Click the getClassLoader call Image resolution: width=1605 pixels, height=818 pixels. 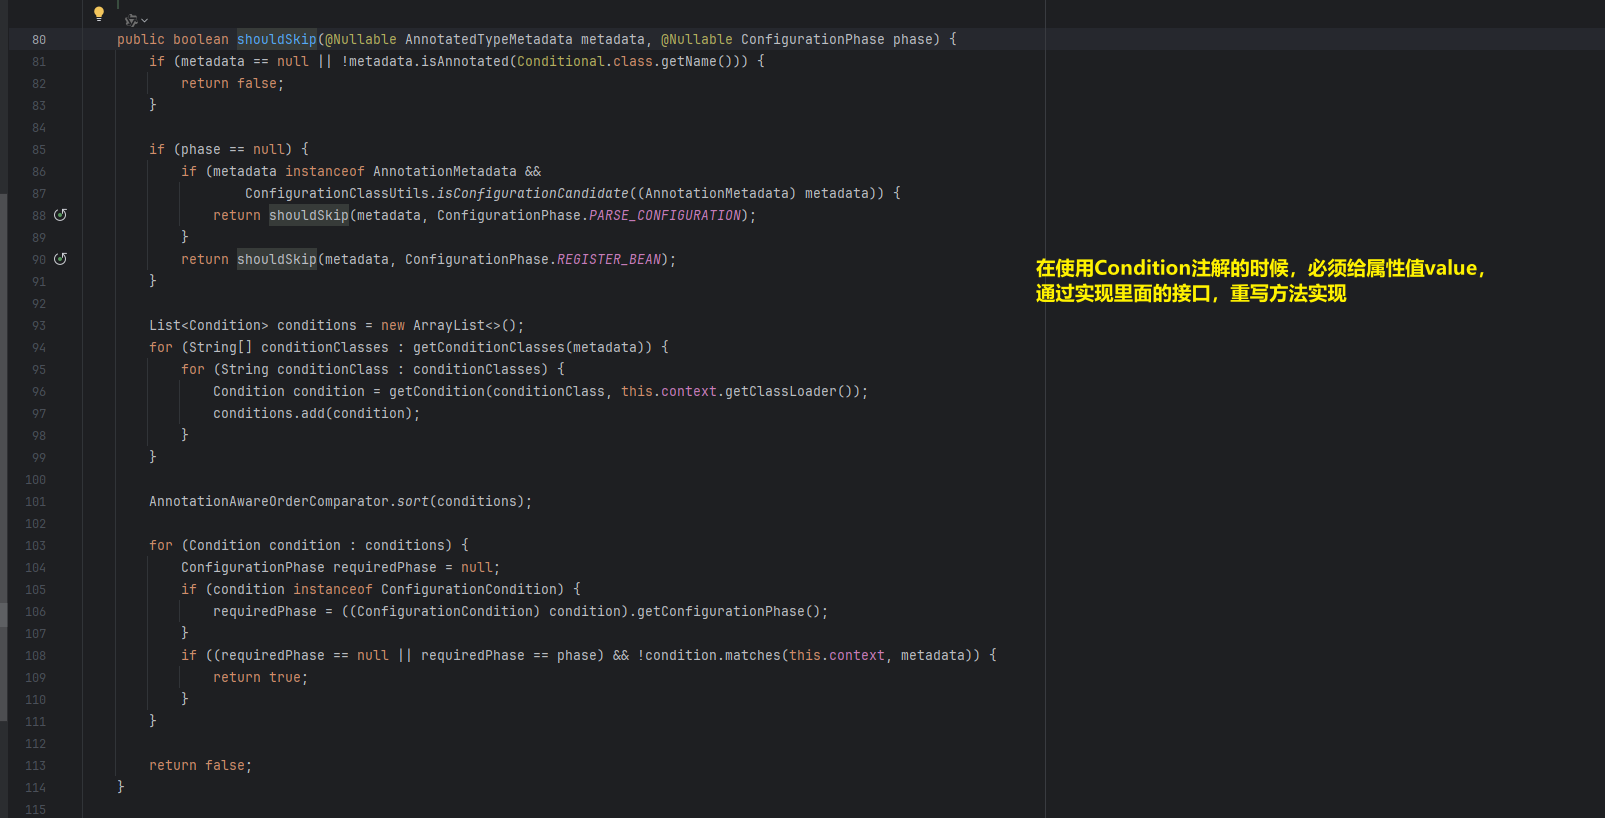781,391
